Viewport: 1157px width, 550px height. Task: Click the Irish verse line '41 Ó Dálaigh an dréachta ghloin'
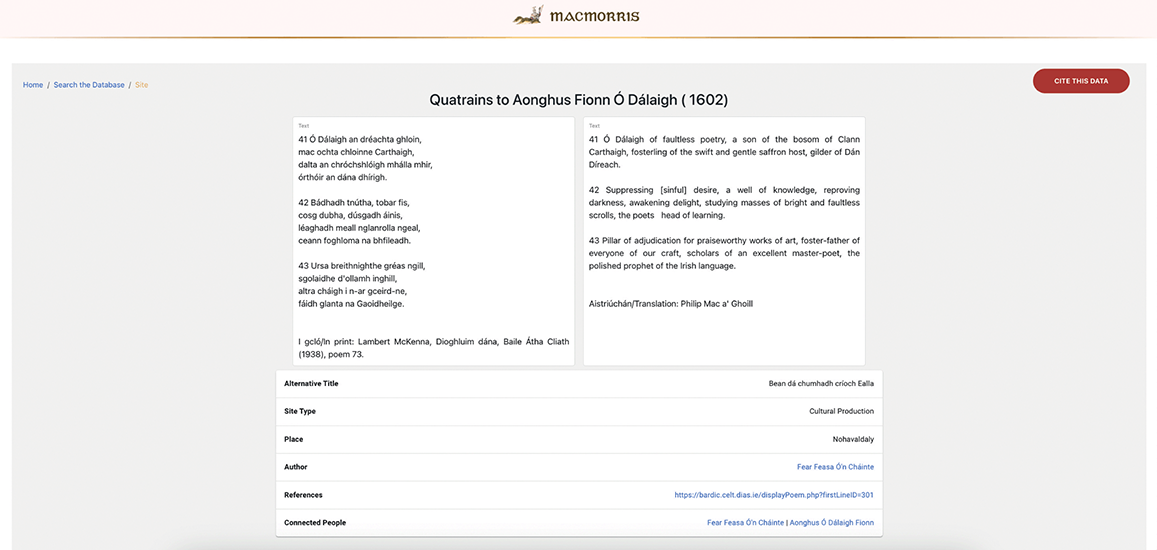pos(360,139)
